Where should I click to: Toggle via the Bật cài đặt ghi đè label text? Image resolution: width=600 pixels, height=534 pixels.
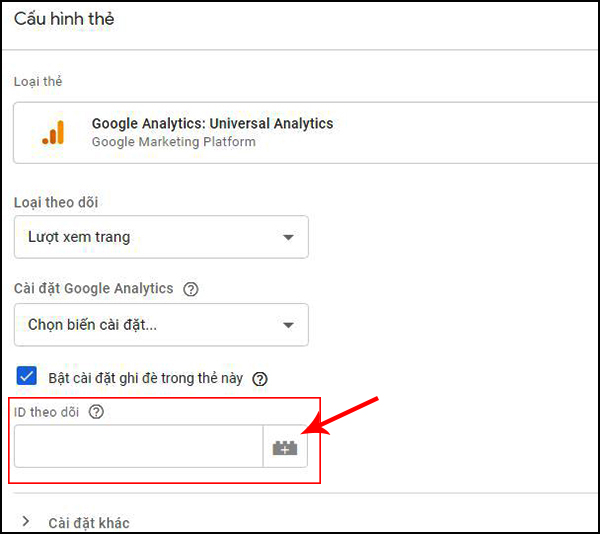(145, 378)
